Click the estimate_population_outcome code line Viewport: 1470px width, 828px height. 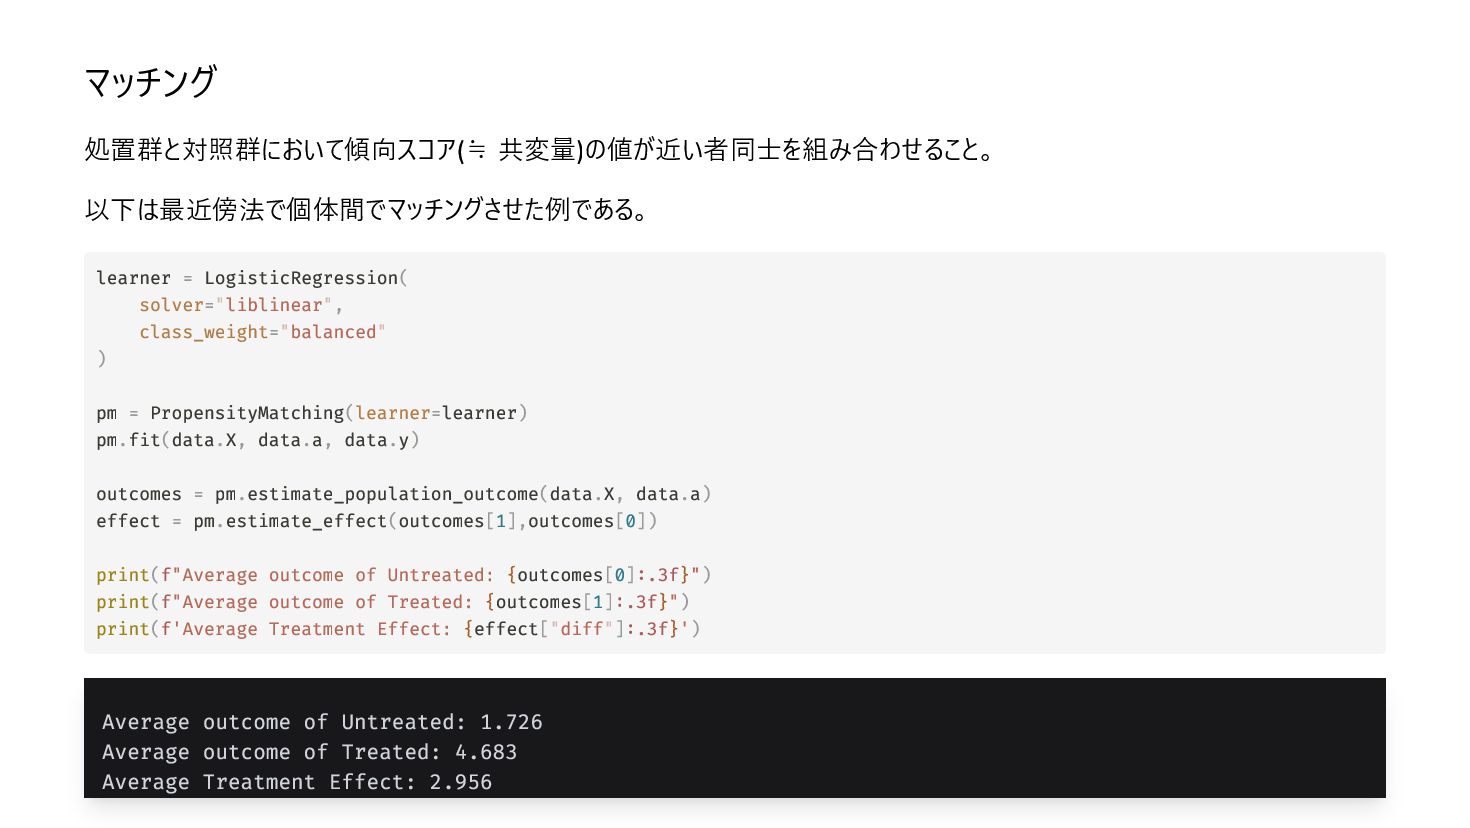point(404,494)
